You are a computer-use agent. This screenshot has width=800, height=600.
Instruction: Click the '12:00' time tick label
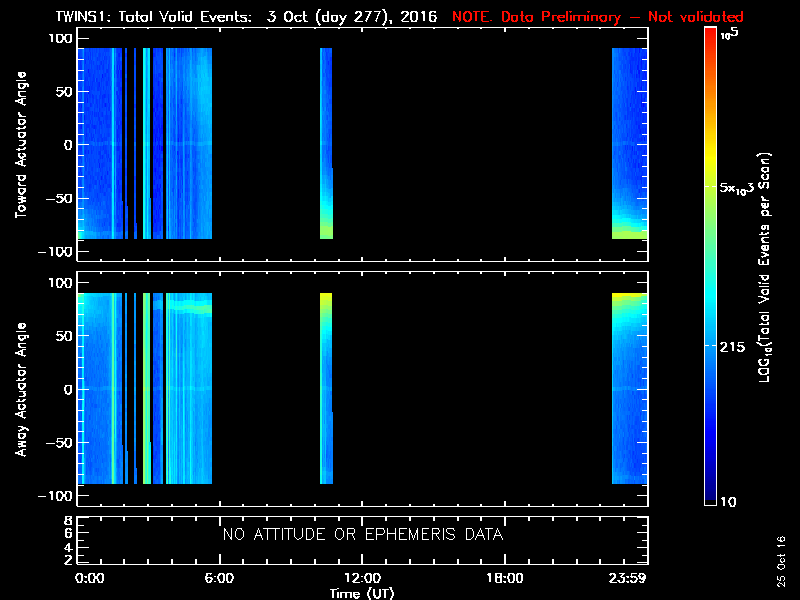coord(362,578)
